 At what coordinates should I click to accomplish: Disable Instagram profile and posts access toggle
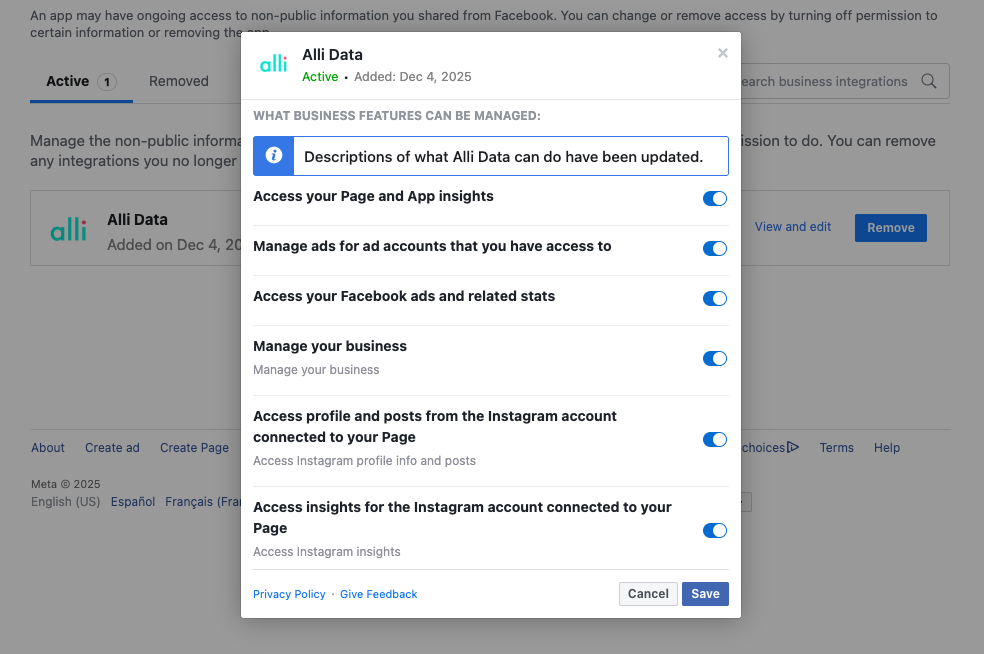pyautogui.click(x=715, y=440)
